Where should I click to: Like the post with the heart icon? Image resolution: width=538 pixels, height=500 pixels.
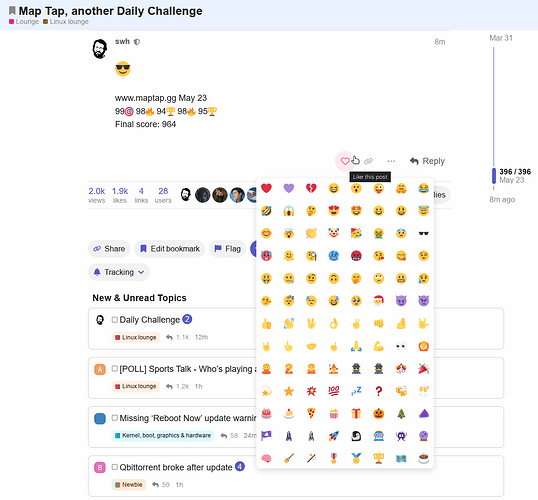(x=345, y=161)
